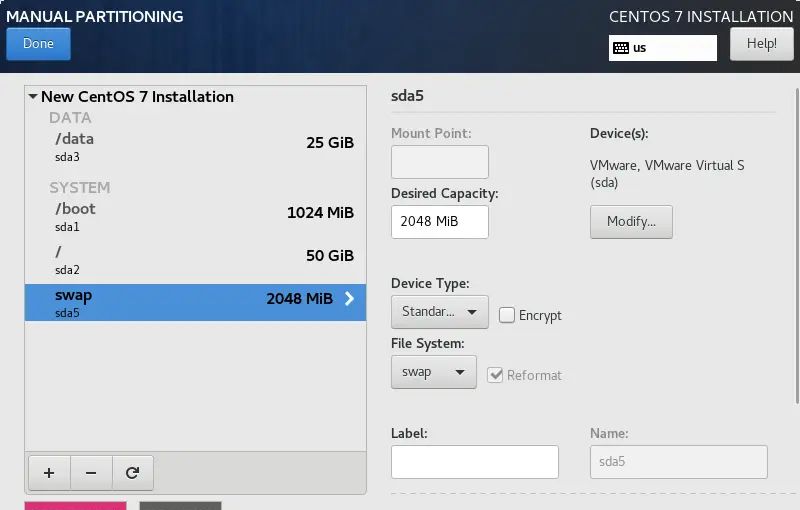Open the File System swap dropdown
Image resolution: width=800 pixels, height=510 pixels.
pos(434,372)
